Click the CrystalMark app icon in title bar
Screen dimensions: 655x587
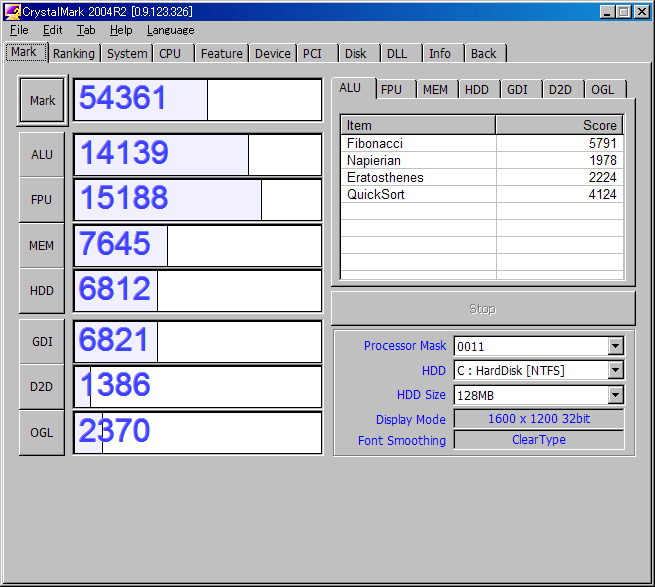[13, 12]
